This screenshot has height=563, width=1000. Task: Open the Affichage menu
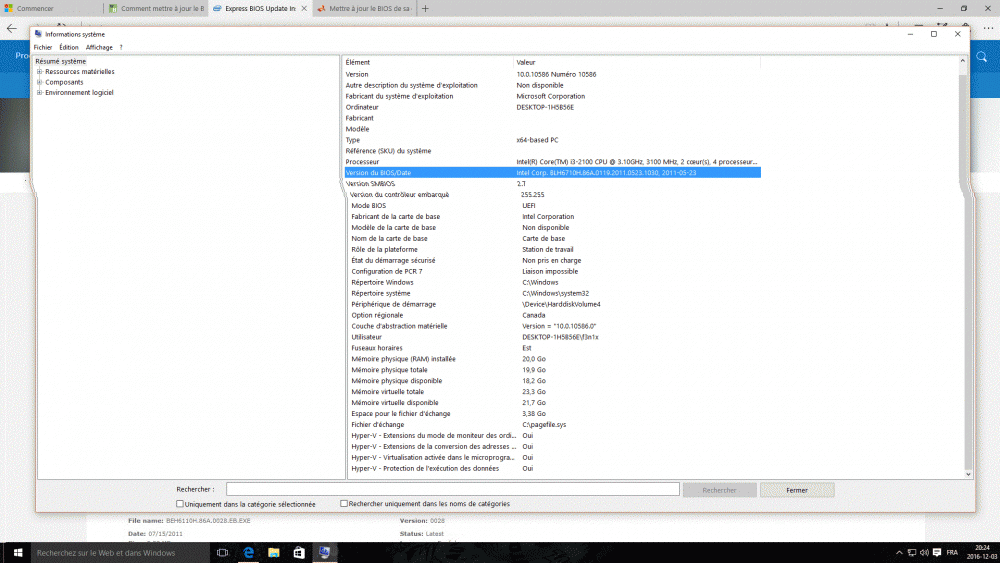pos(99,47)
